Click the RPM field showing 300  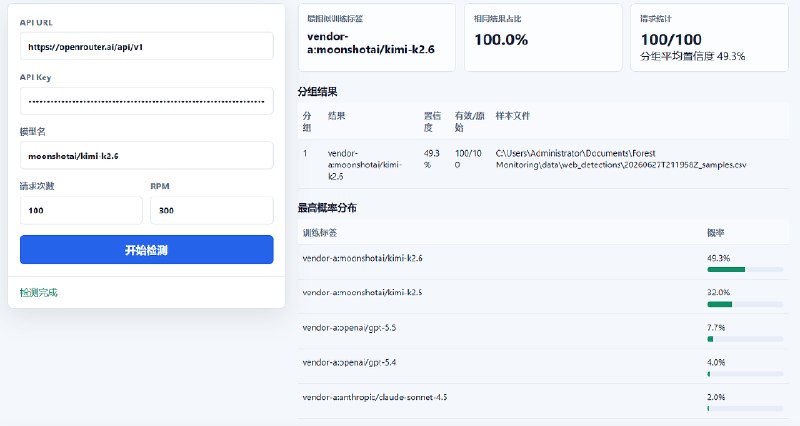(212, 210)
